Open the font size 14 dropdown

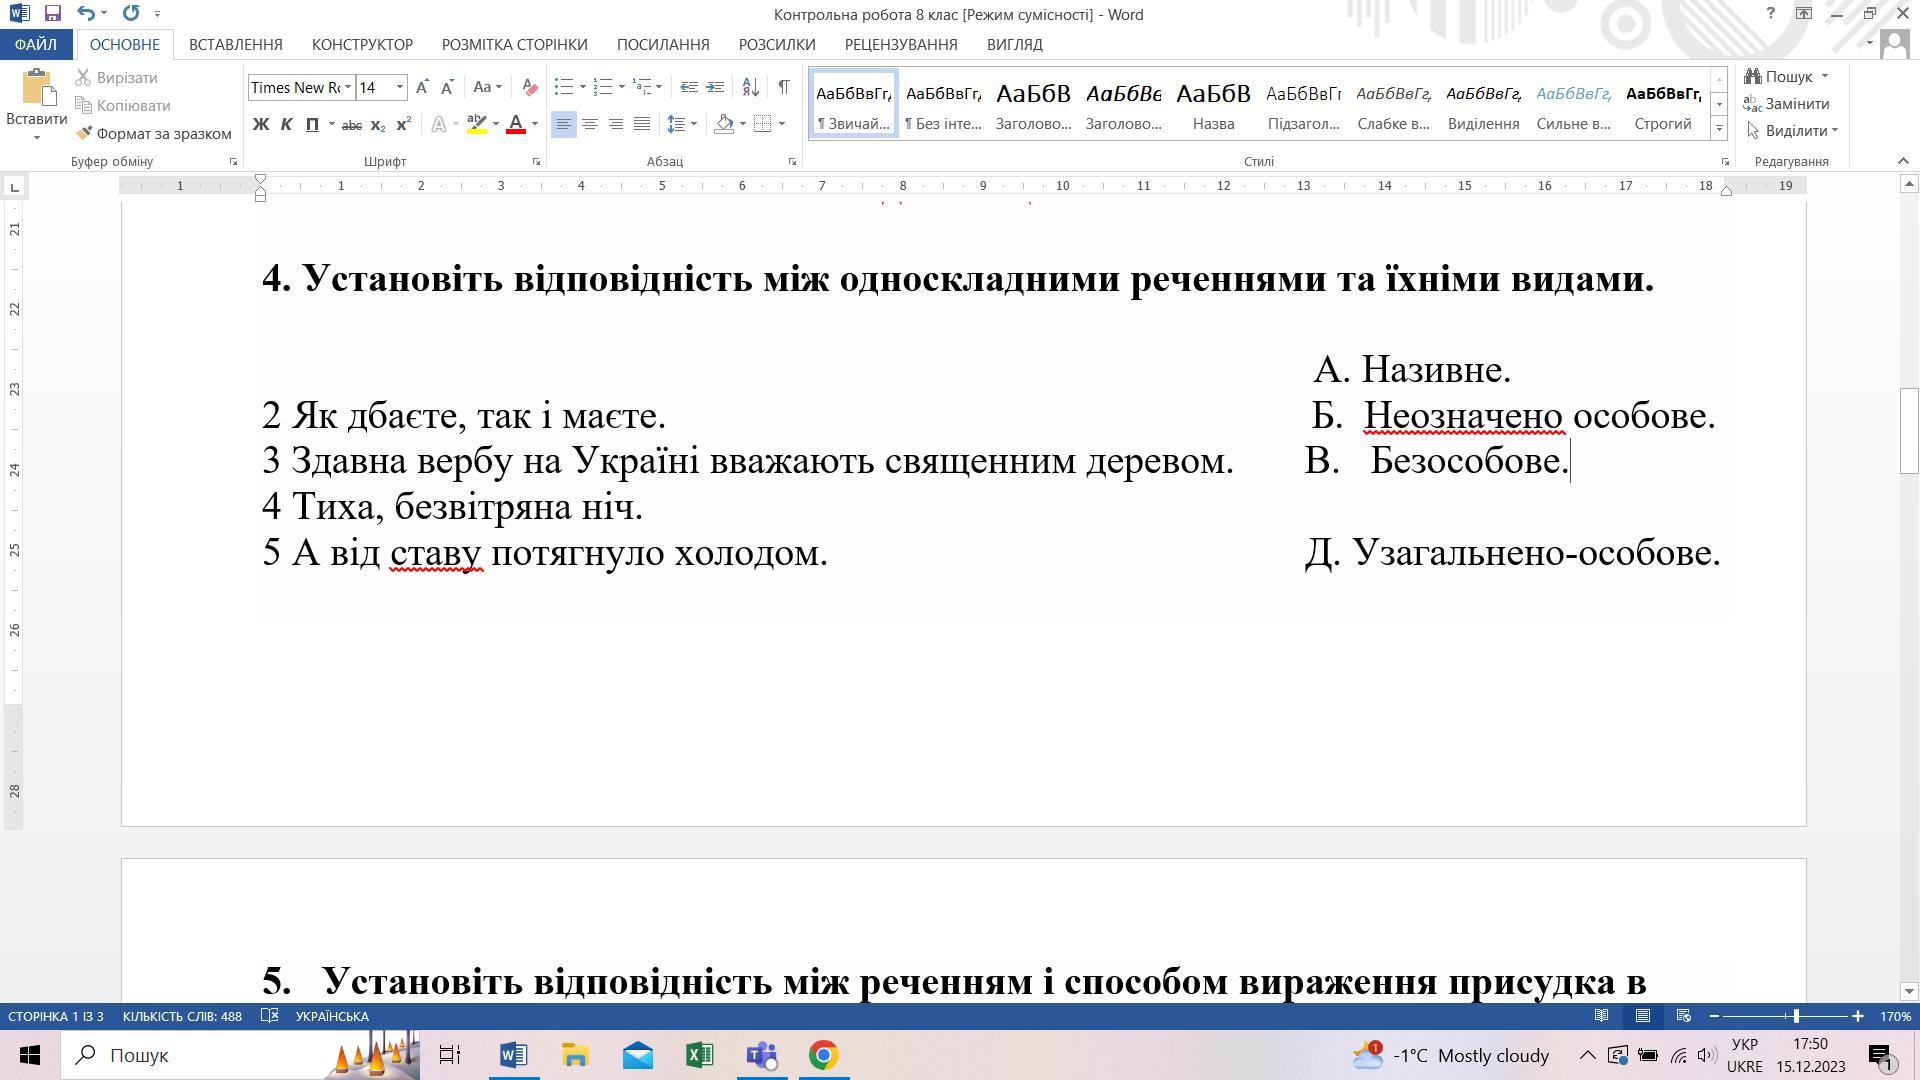pos(400,87)
